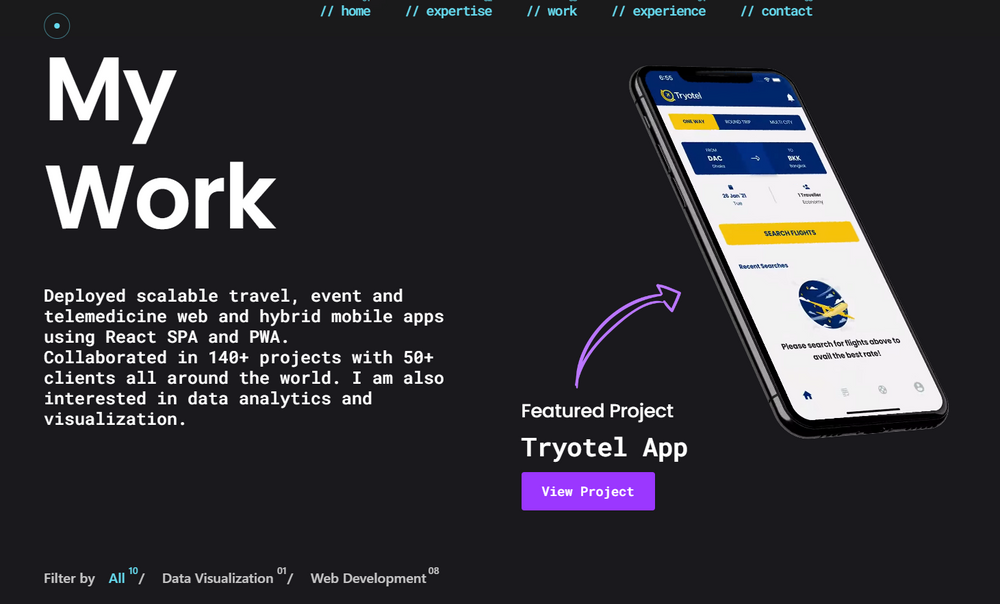Select the home icon in the bottom navigation

808,395
